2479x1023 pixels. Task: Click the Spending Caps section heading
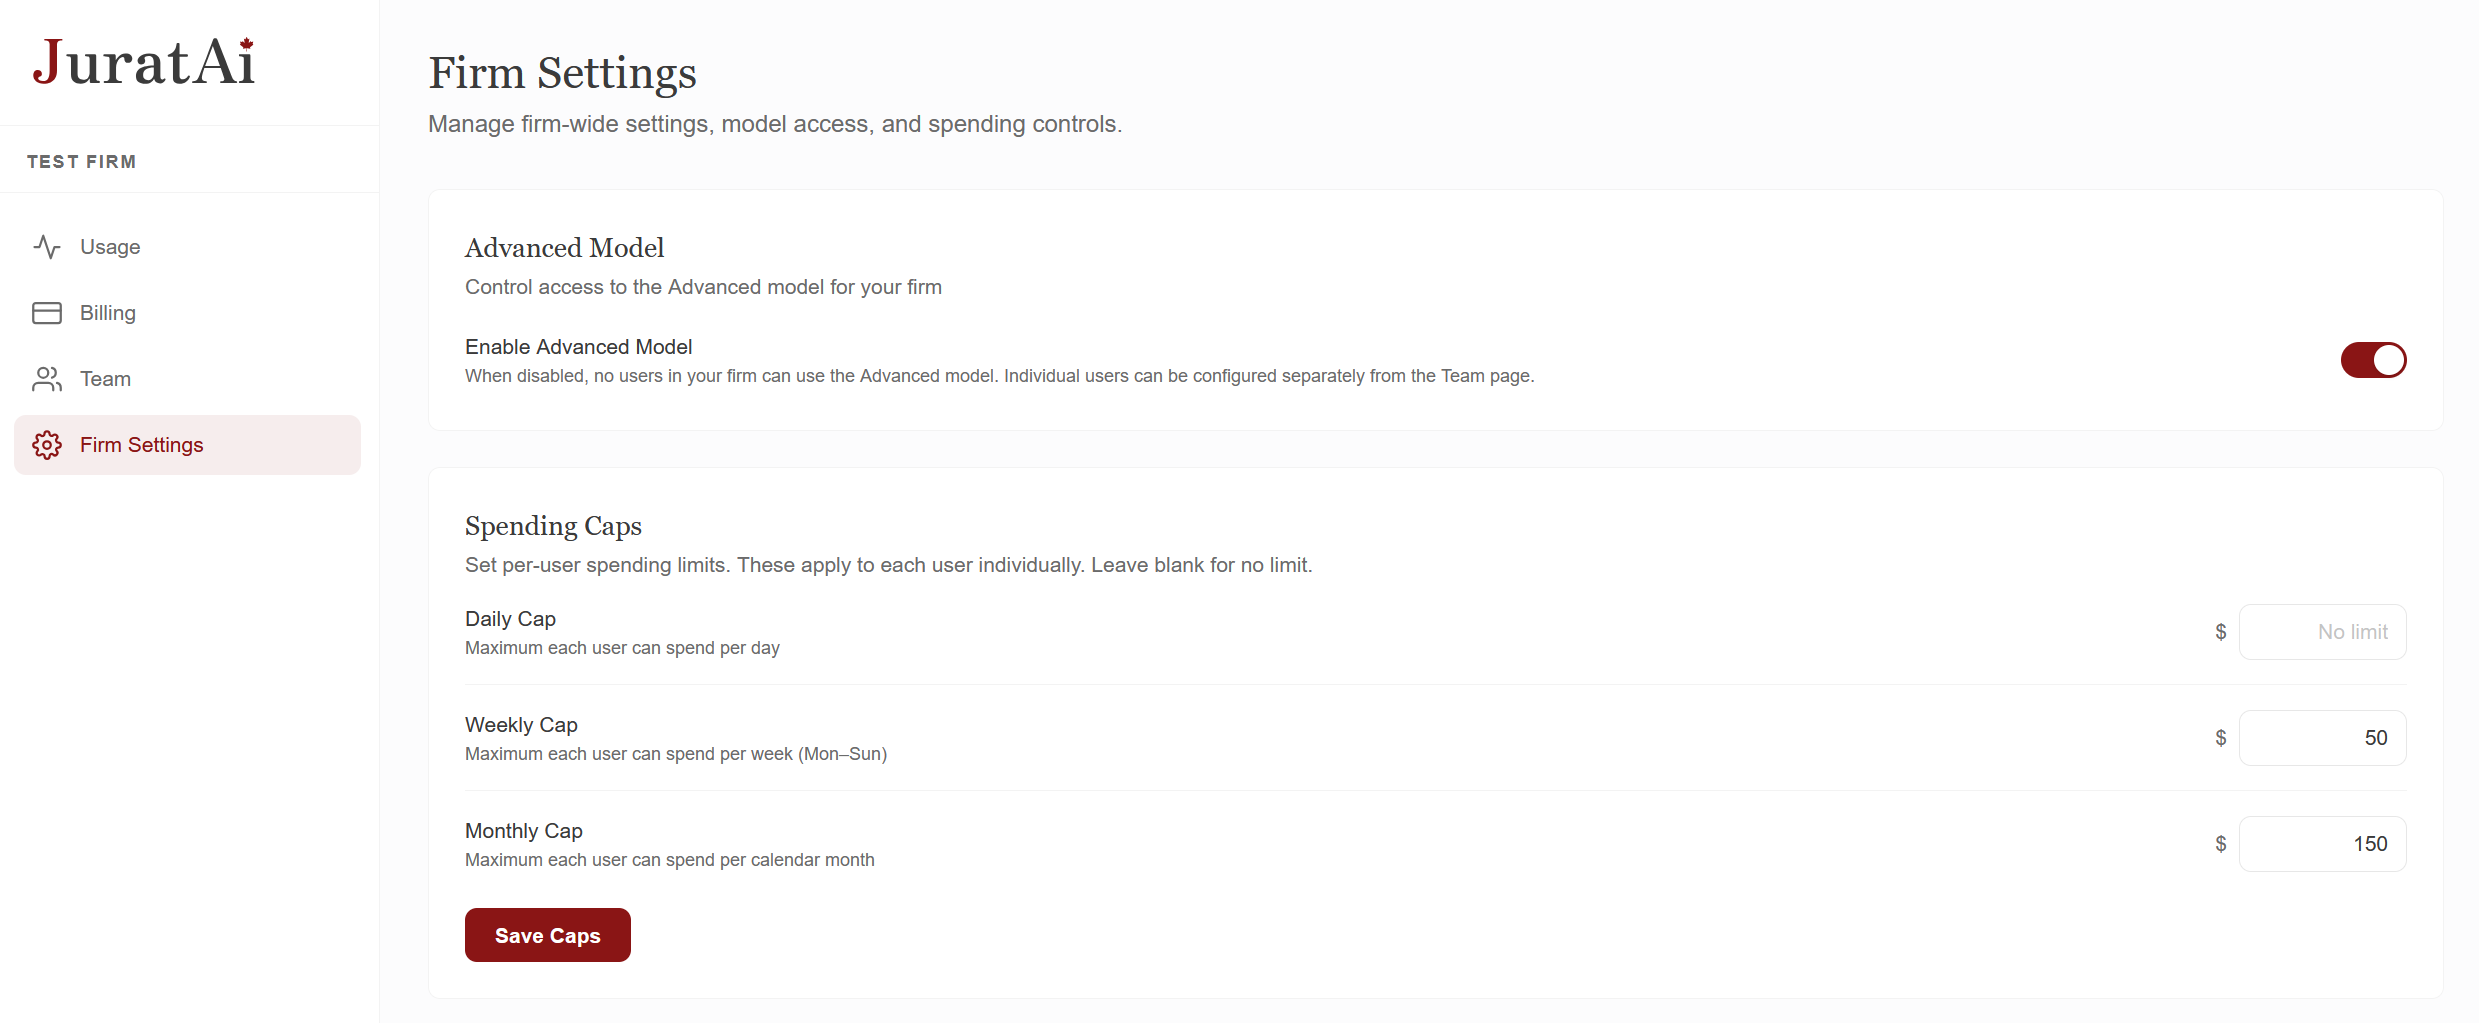[553, 526]
